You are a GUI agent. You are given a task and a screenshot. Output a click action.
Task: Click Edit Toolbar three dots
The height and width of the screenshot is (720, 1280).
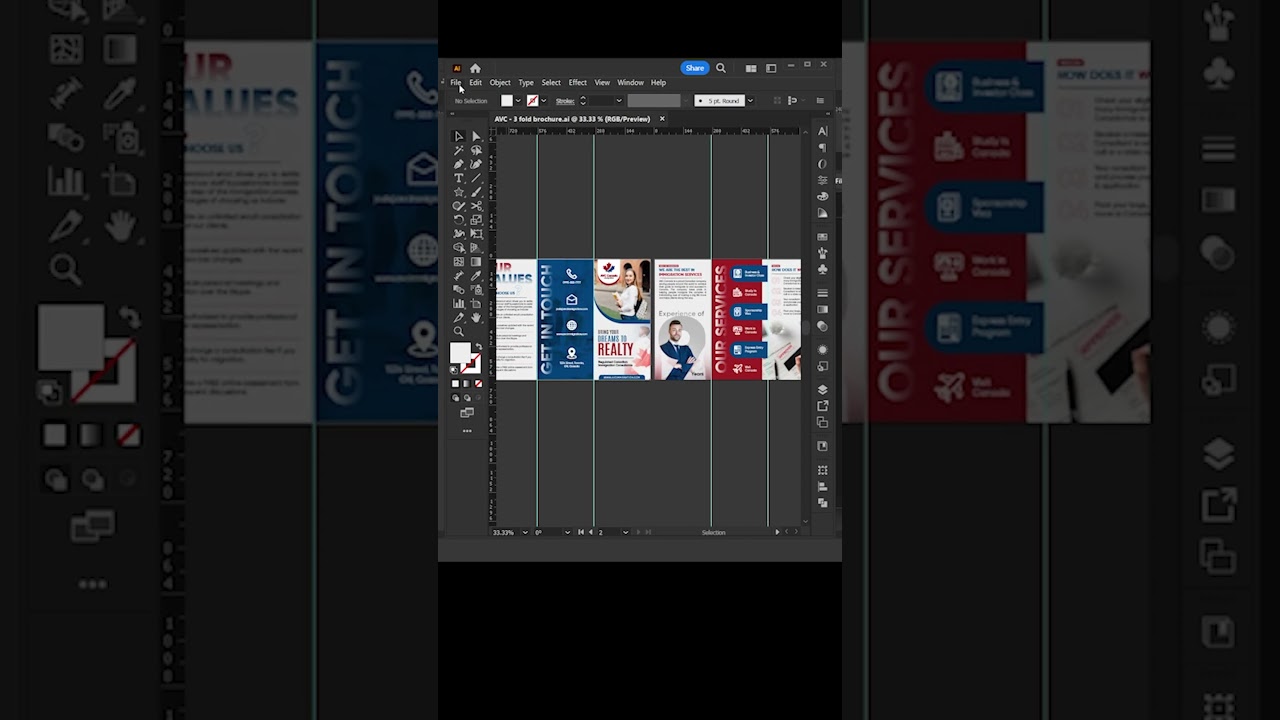click(x=467, y=430)
